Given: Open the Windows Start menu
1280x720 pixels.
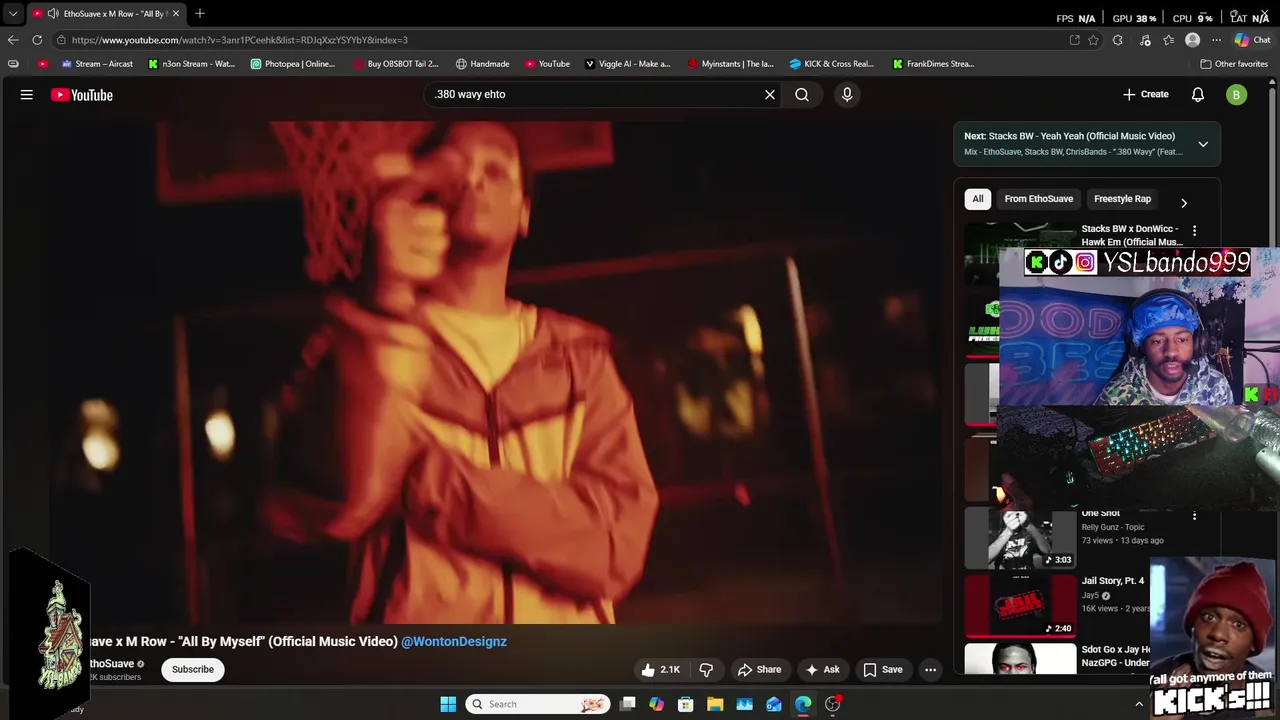Looking at the screenshot, I should [x=448, y=704].
